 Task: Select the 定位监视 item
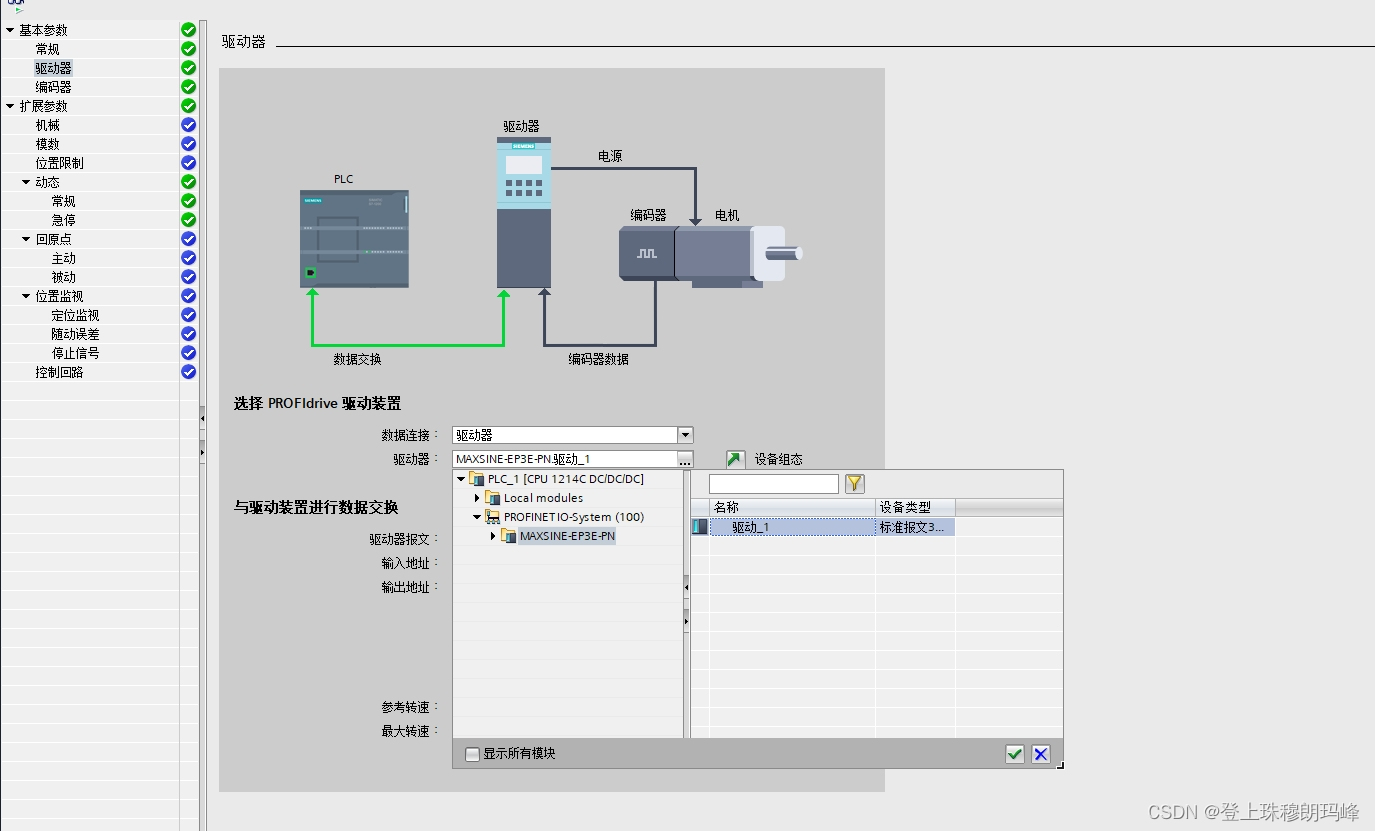75,315
